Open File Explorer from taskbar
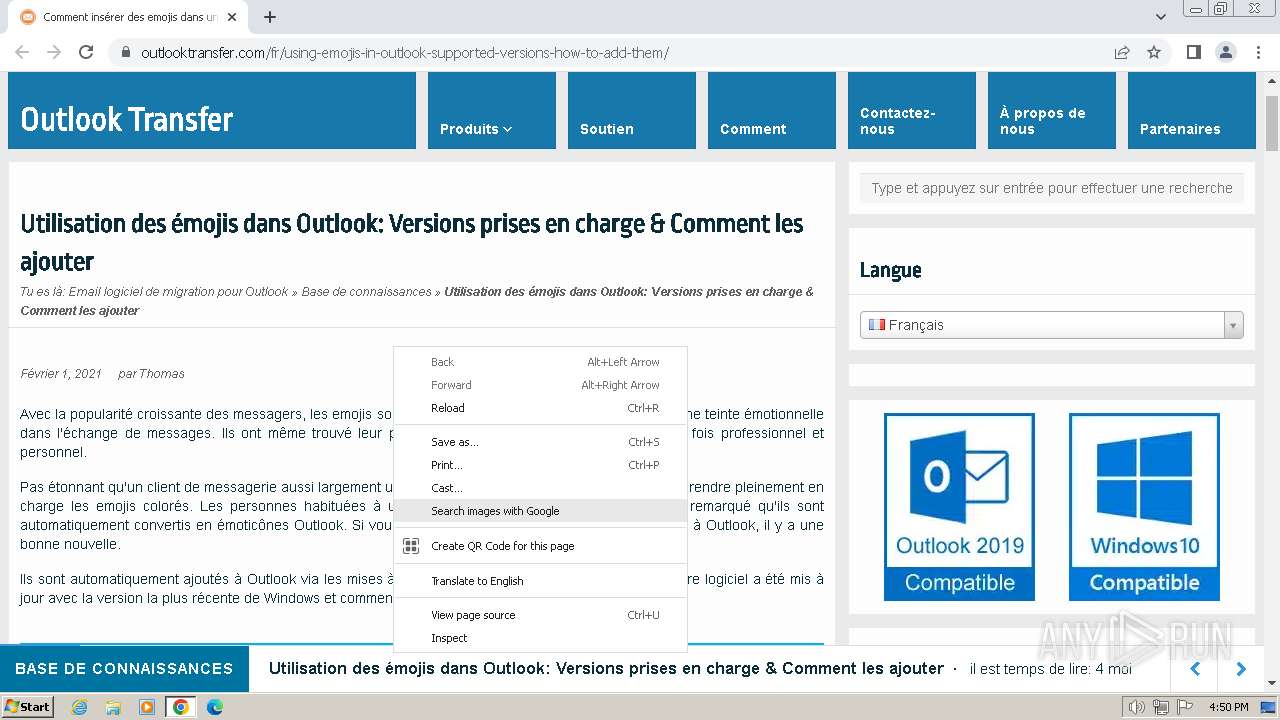Image resolution: width=1280 pixels, height=720 pixels. click(x=113, y=707)
